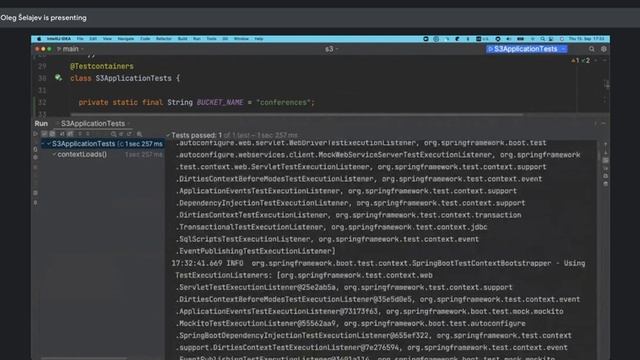The width and height of the screenshot is (640, 360).
Task: Click the Tests passed status text
Action: [x=234, y=135]
